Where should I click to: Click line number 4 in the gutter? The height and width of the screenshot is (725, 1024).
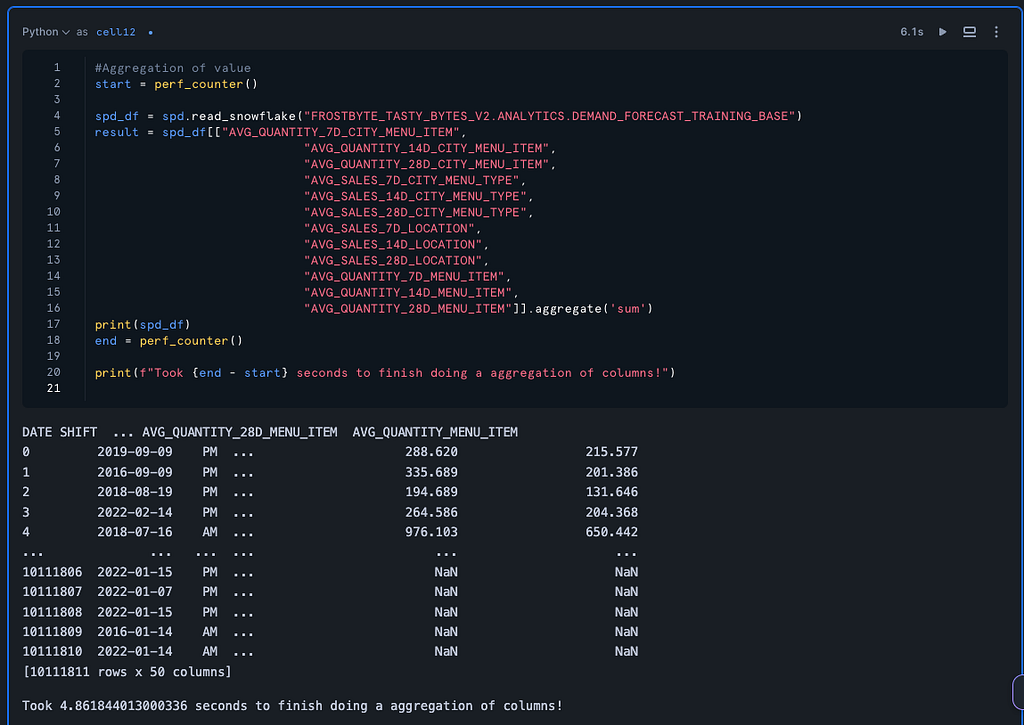click(x=57, y=116)
